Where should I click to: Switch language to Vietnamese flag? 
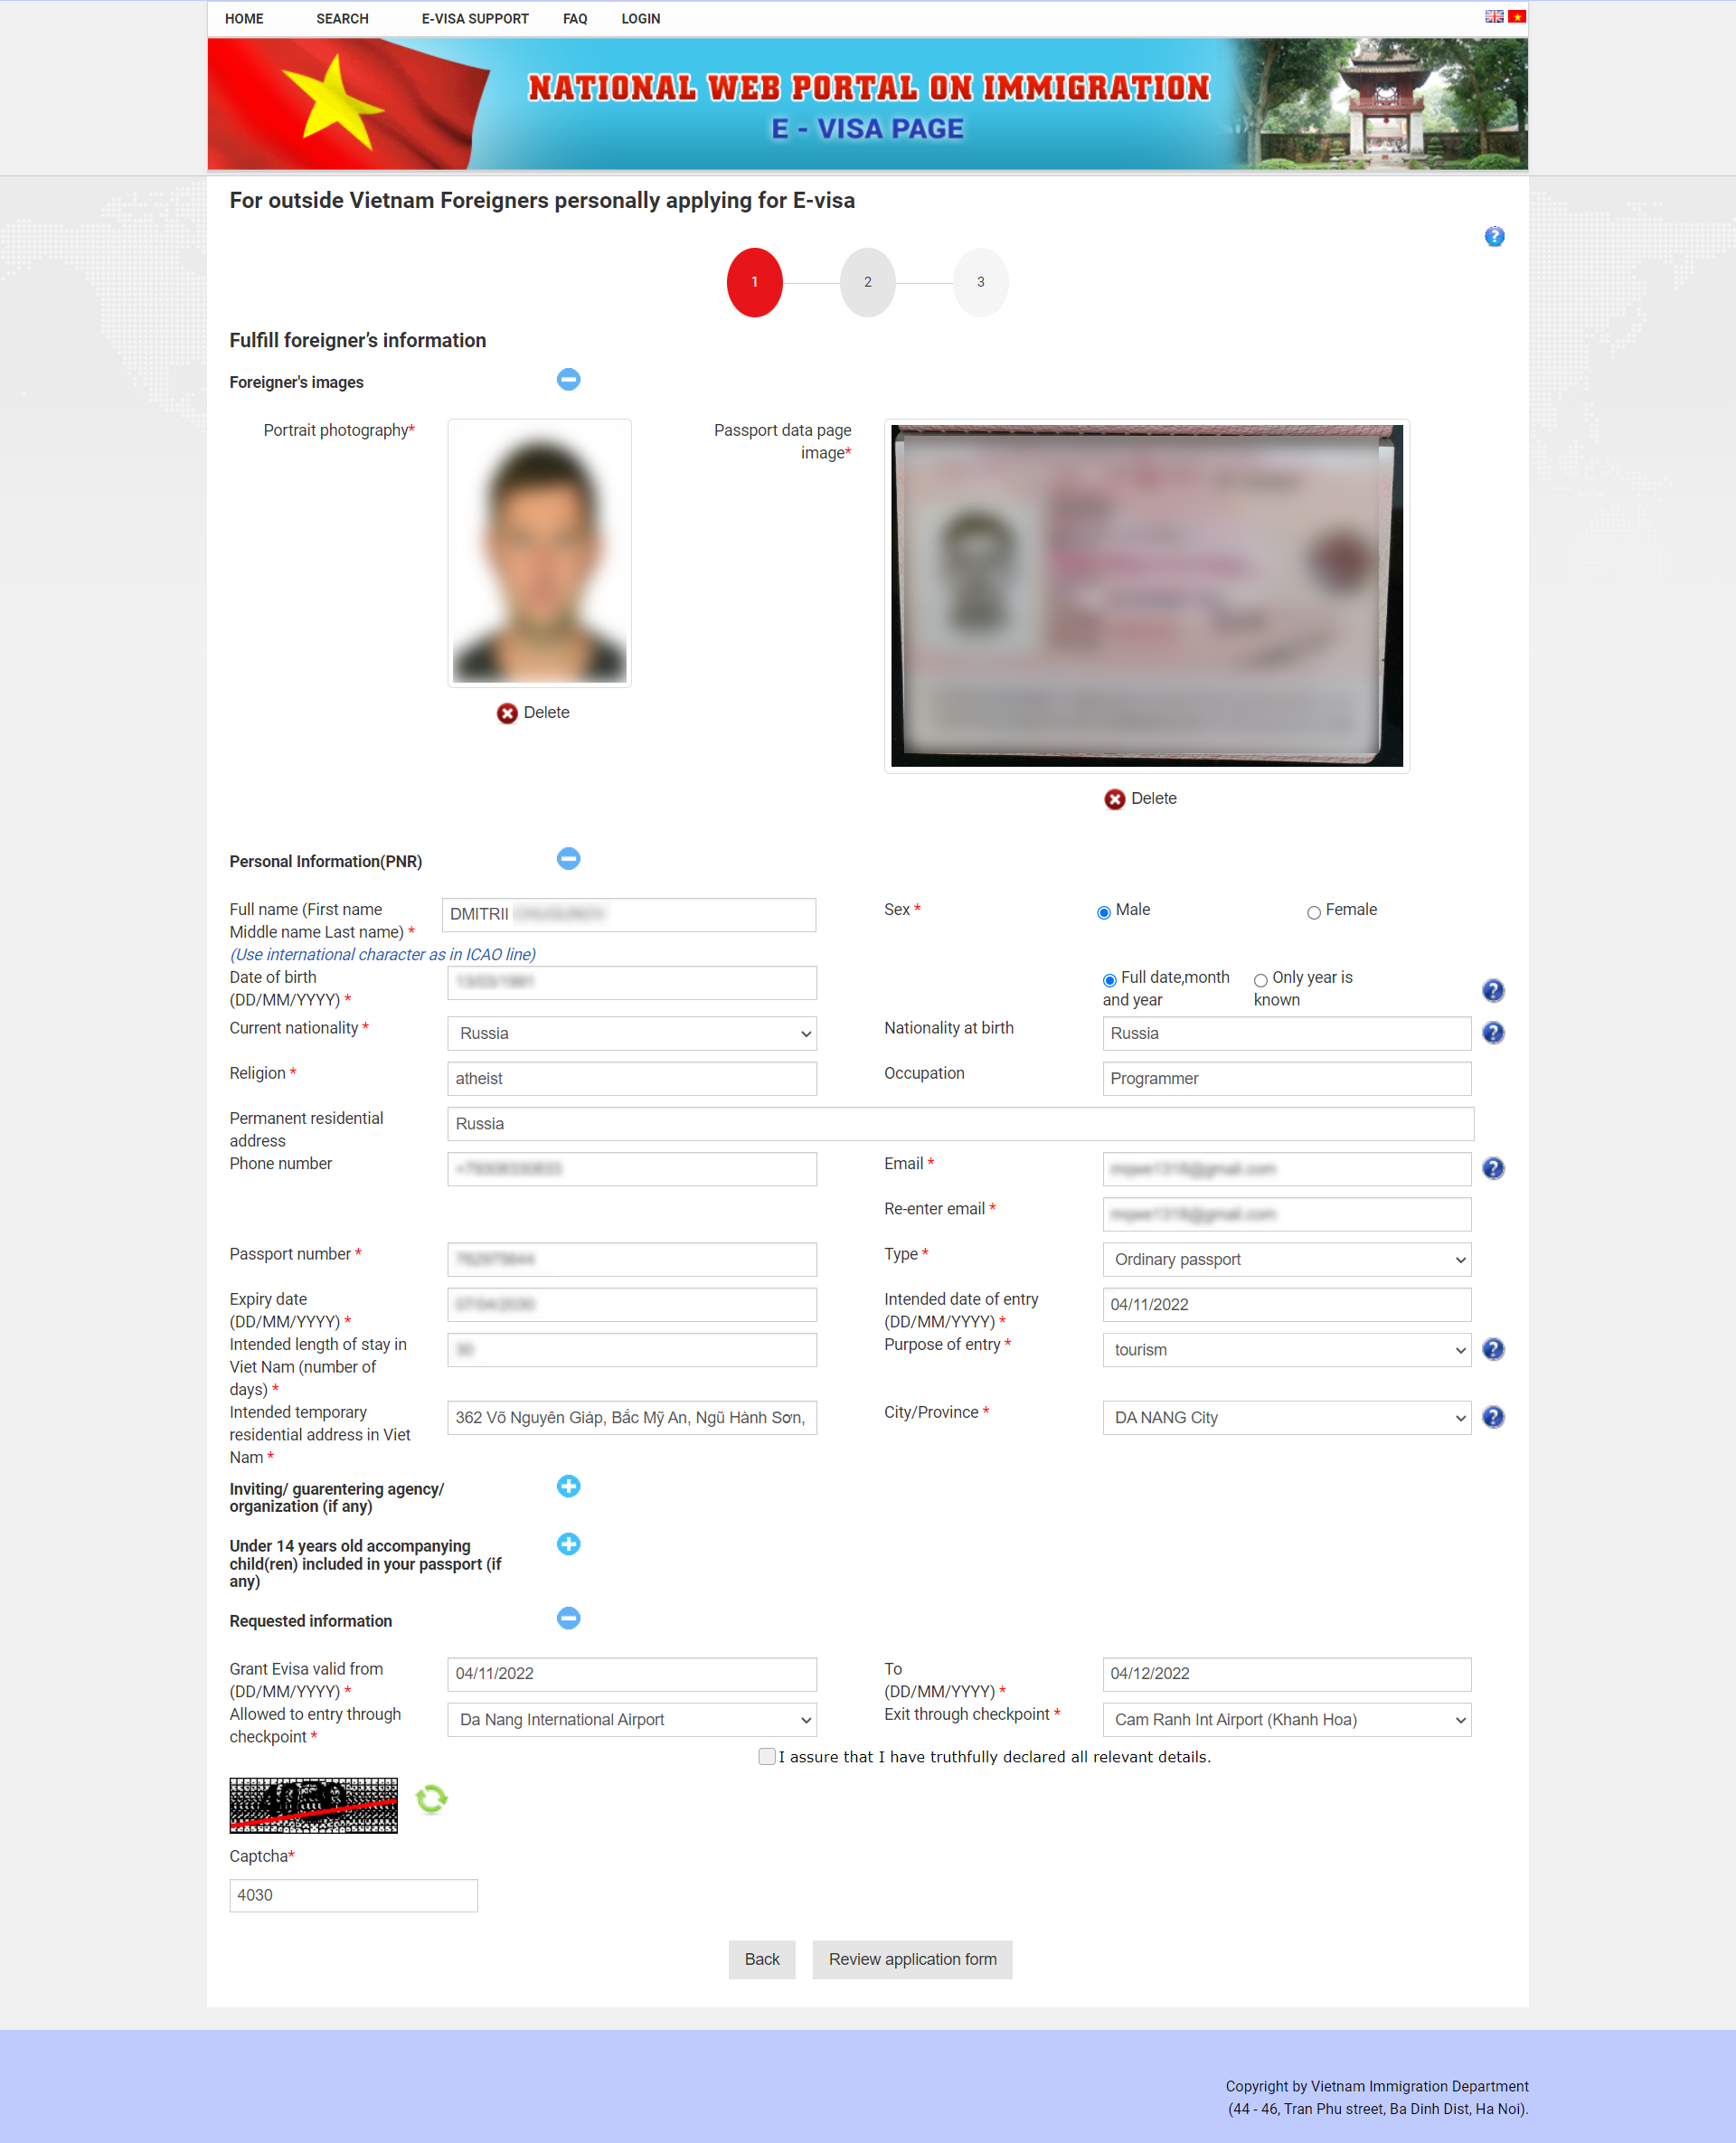point(1516,16)
